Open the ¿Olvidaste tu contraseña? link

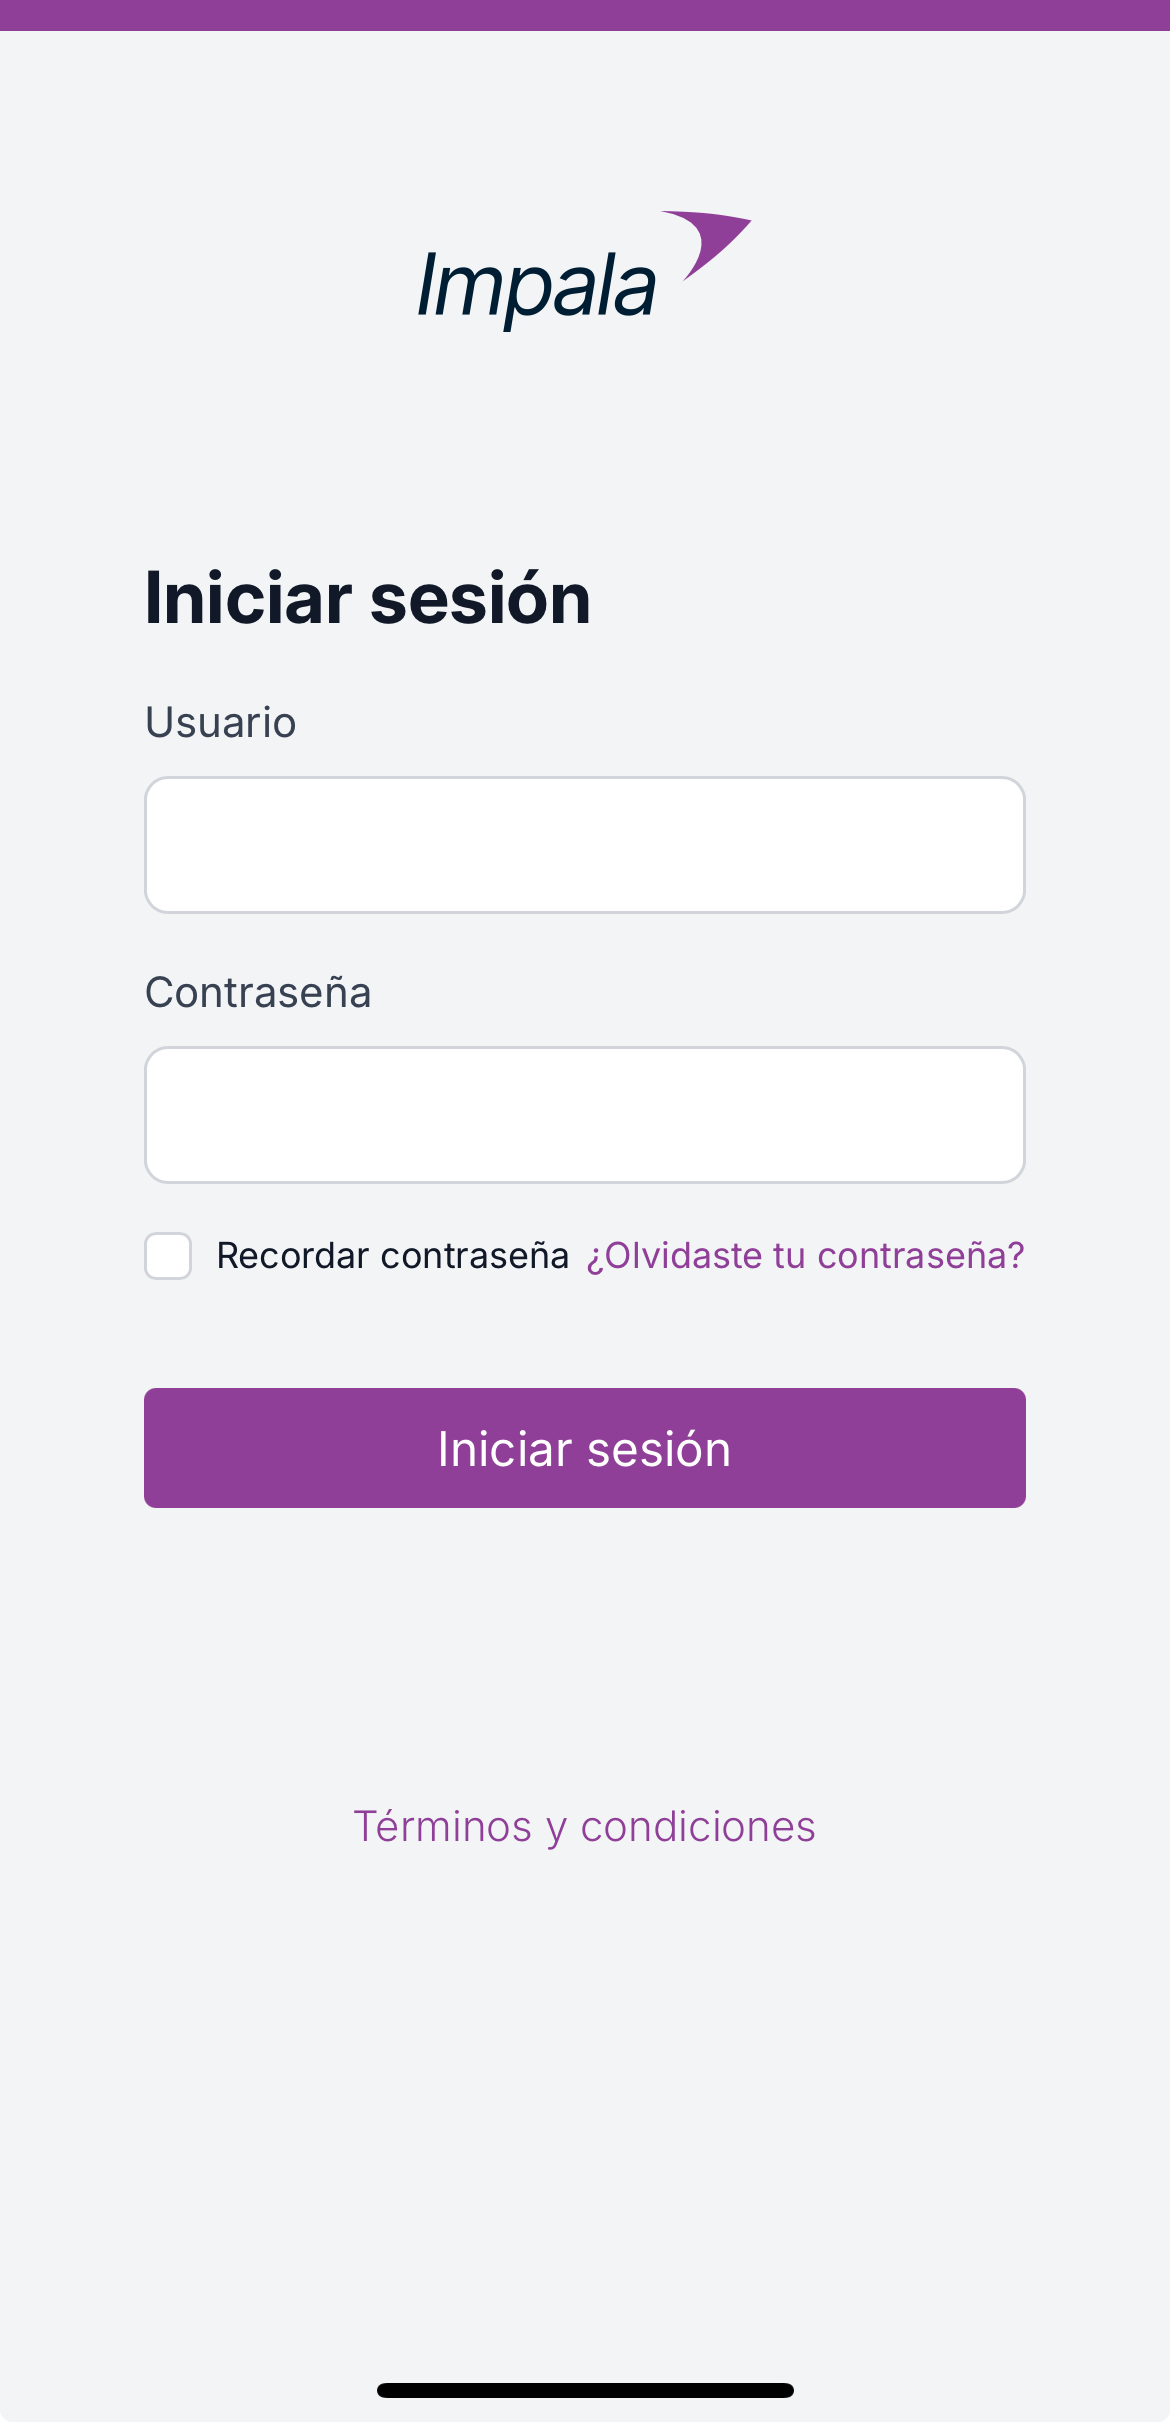pyautogui.click(x=806, y=1256)
